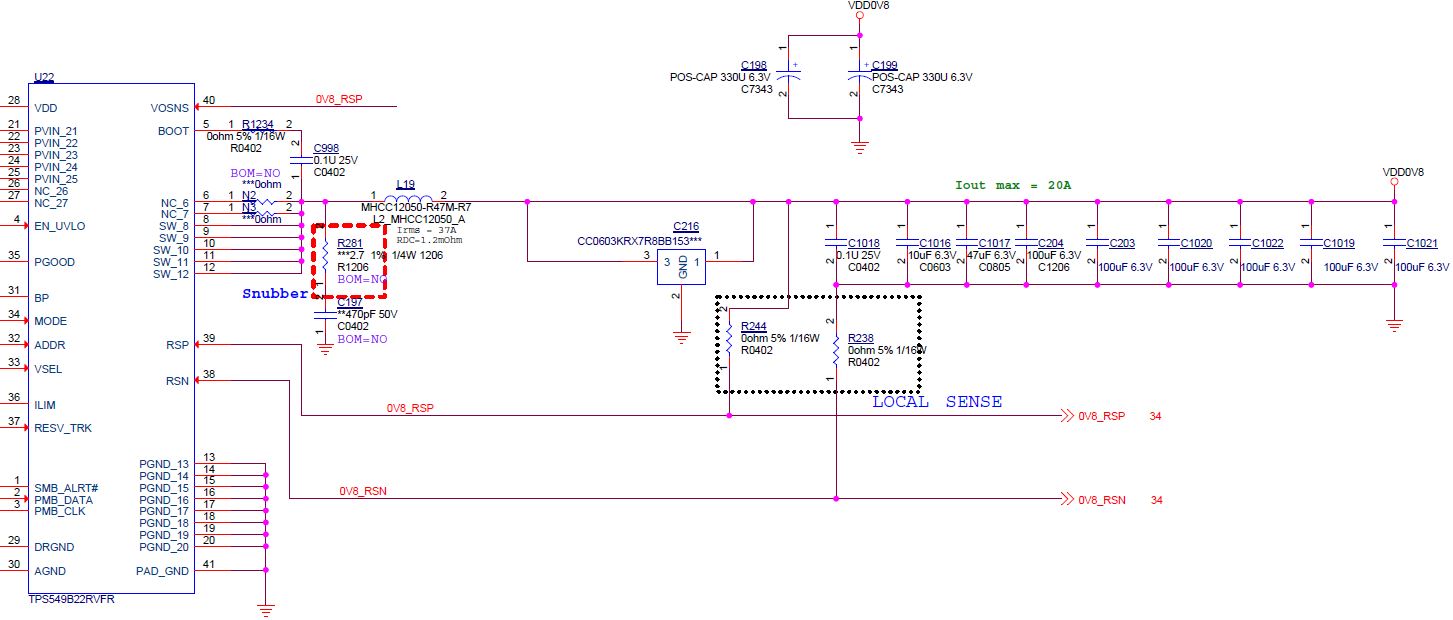Select the ground symbol beneath capacitor C197
Screen dimensions: 1453x620
(324, 349)
